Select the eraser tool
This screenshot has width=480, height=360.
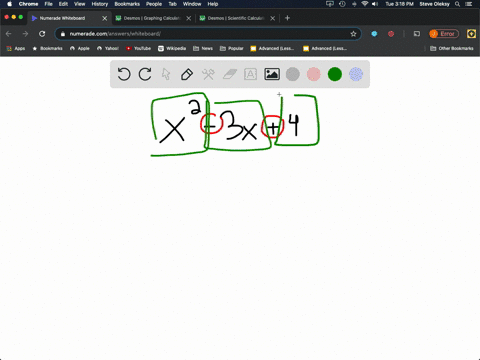[x=229, y=74]
